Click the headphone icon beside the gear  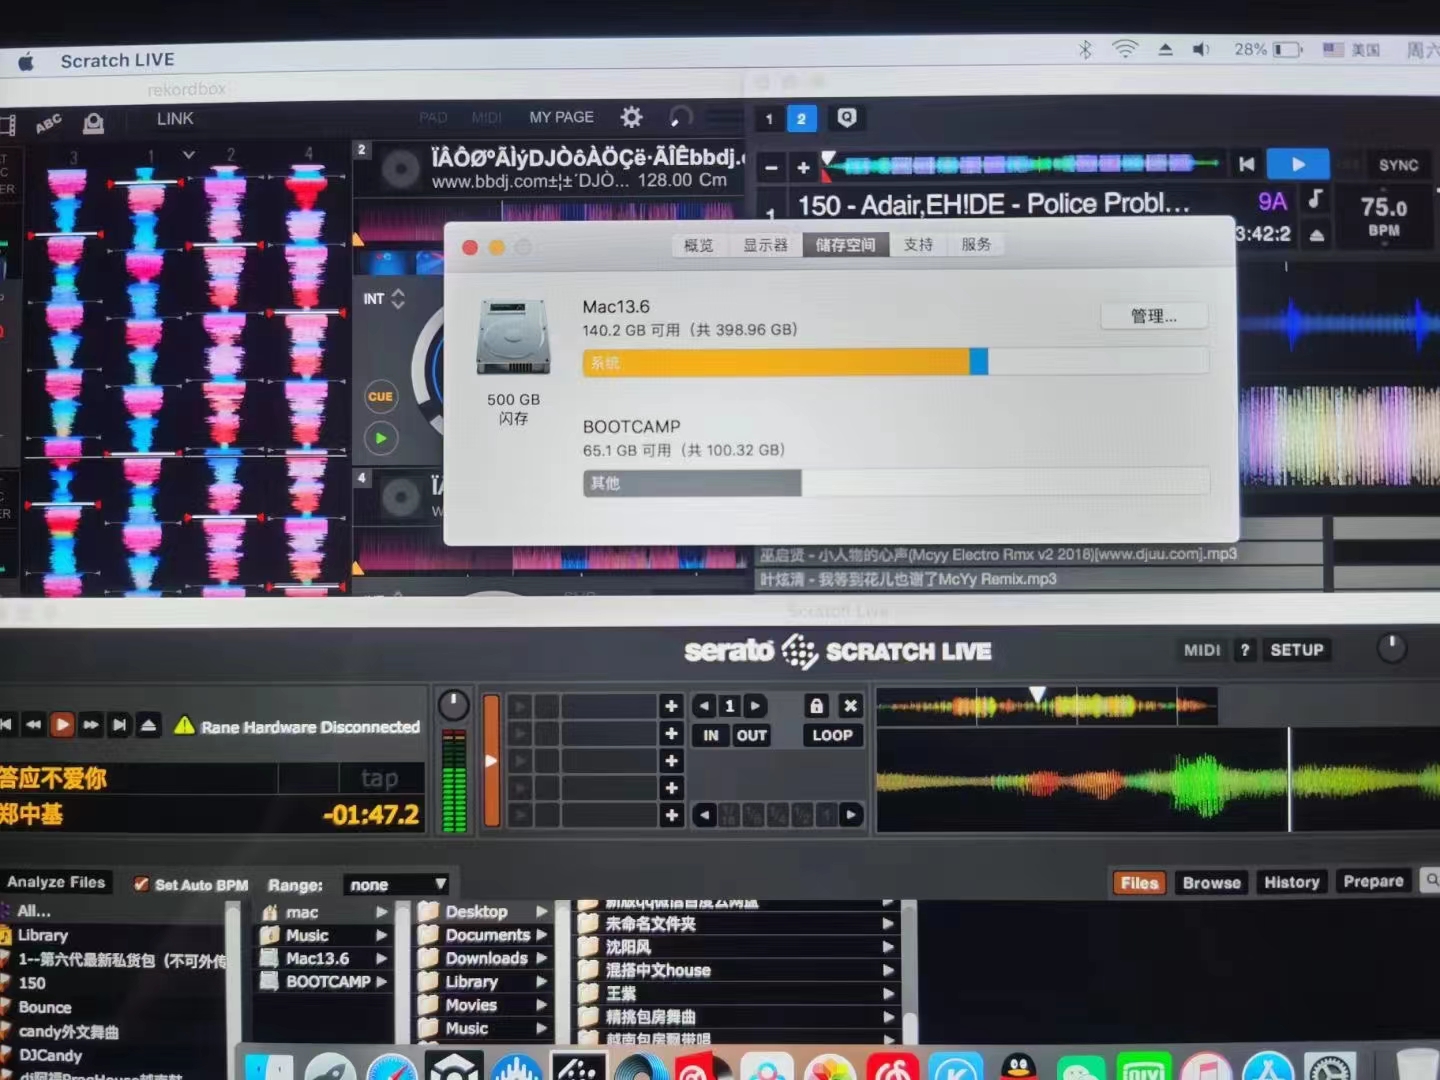[x=681, y=117]
